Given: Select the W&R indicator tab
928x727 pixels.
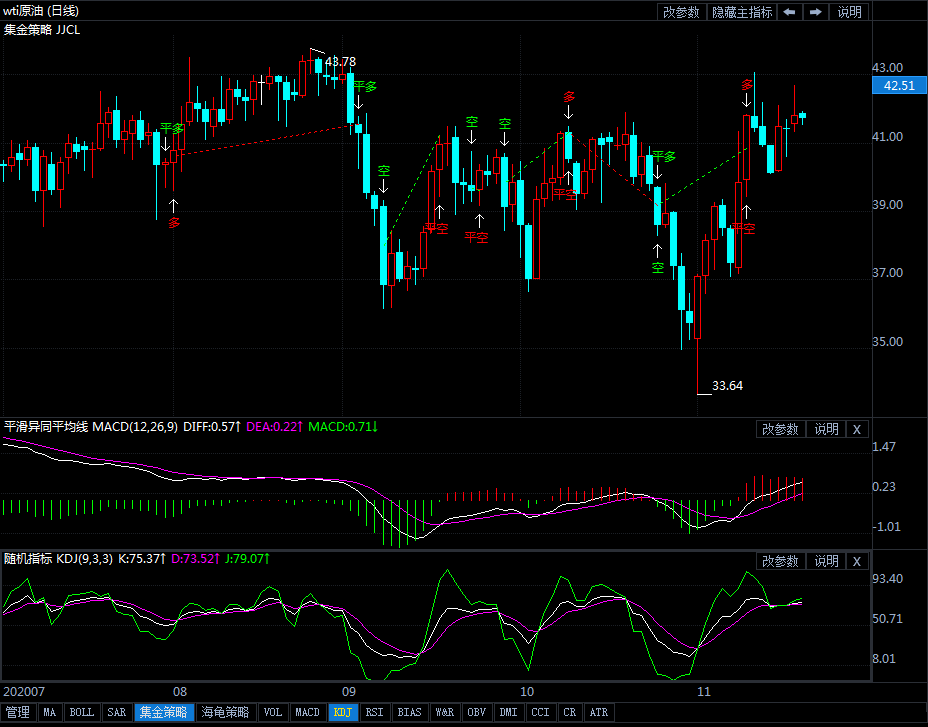Looking at the screenshot, I should click(x=444, y=713).
